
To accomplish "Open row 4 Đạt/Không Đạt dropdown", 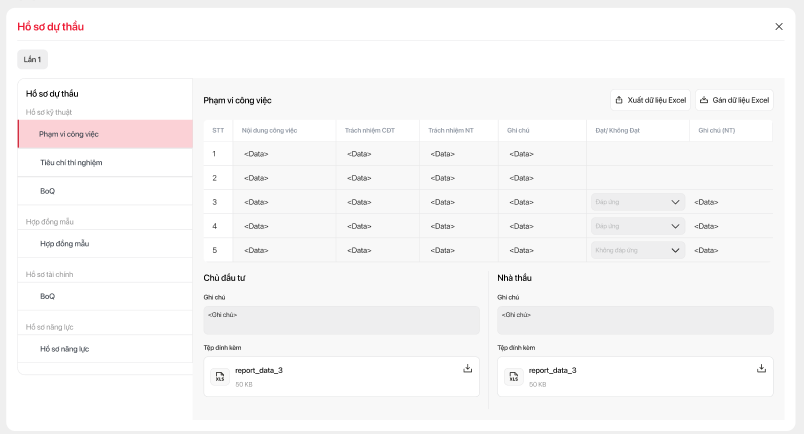I will point(637,226).
